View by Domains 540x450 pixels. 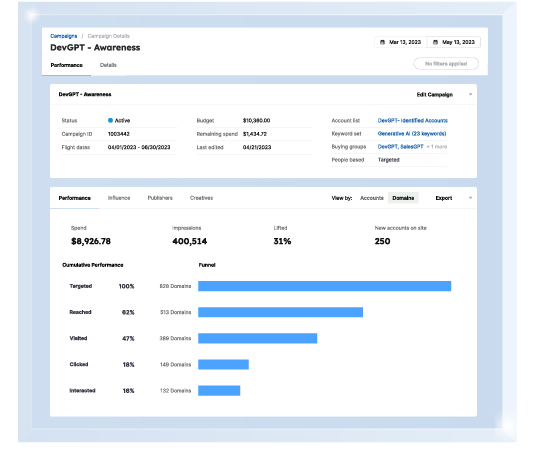pos(403,198)
